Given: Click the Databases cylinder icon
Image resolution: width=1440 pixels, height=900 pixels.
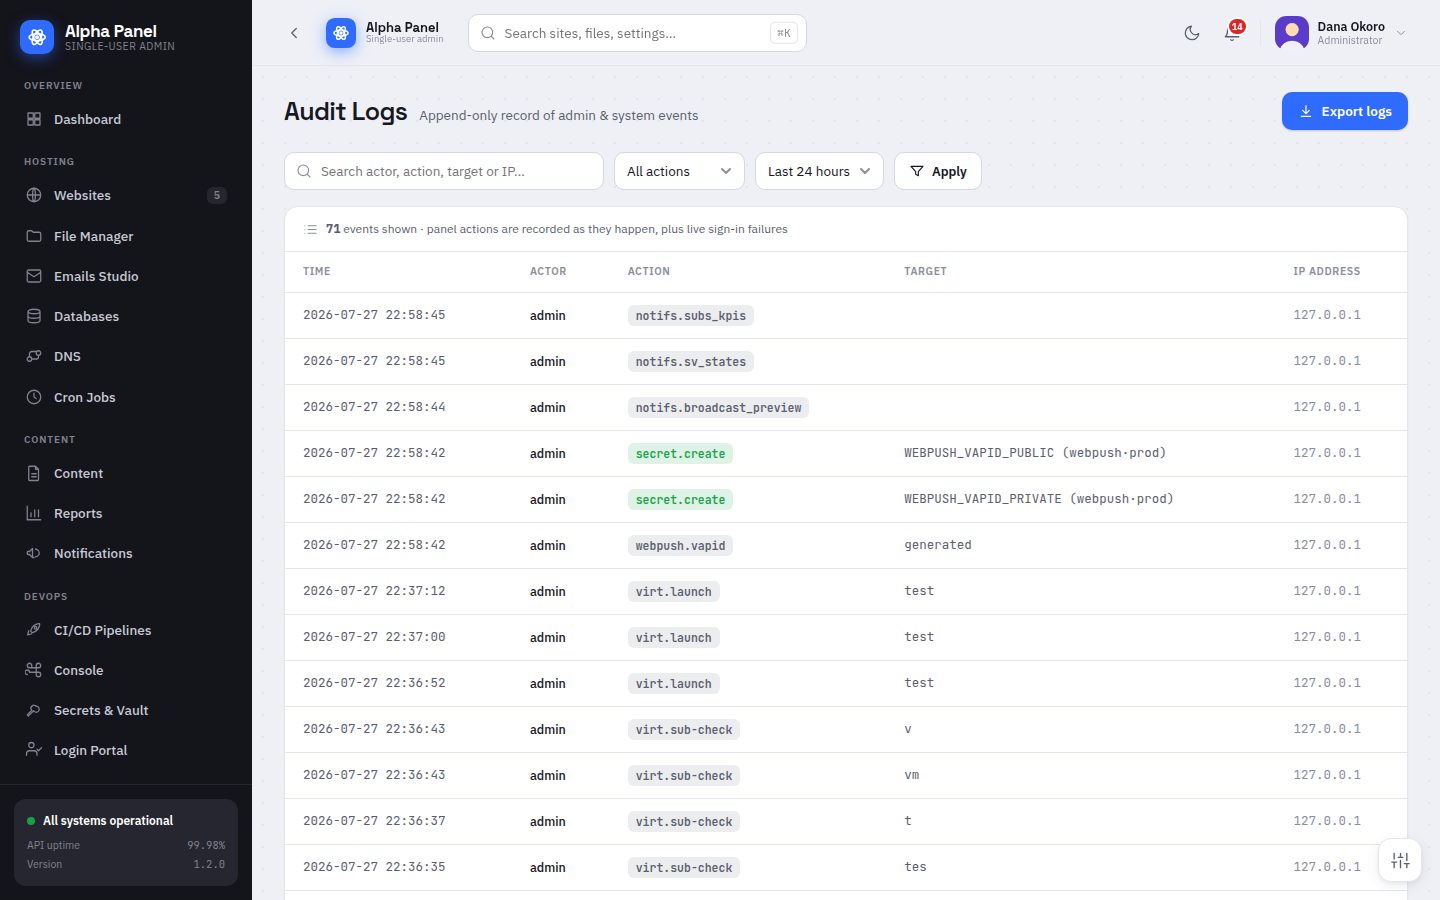Looking at the screenshot, I should 34,316.
